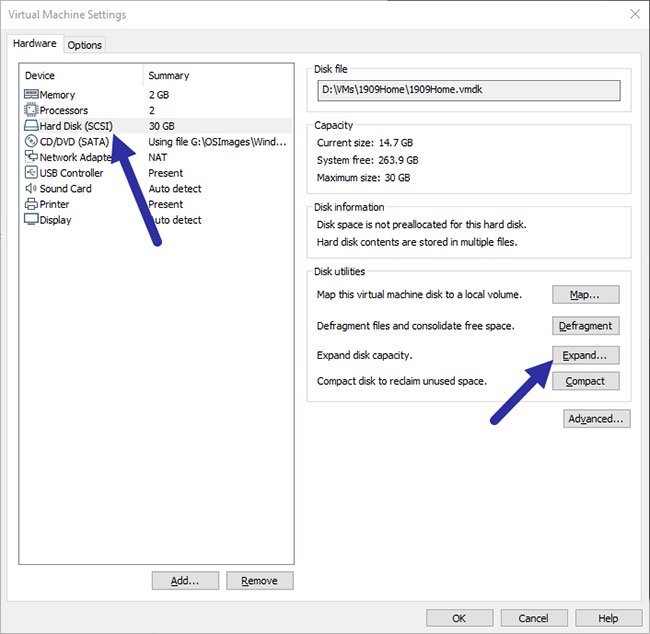Screen dimensions: 650x634
Task: Select the Display monitor icon
Action: click(x=31, y=220)
